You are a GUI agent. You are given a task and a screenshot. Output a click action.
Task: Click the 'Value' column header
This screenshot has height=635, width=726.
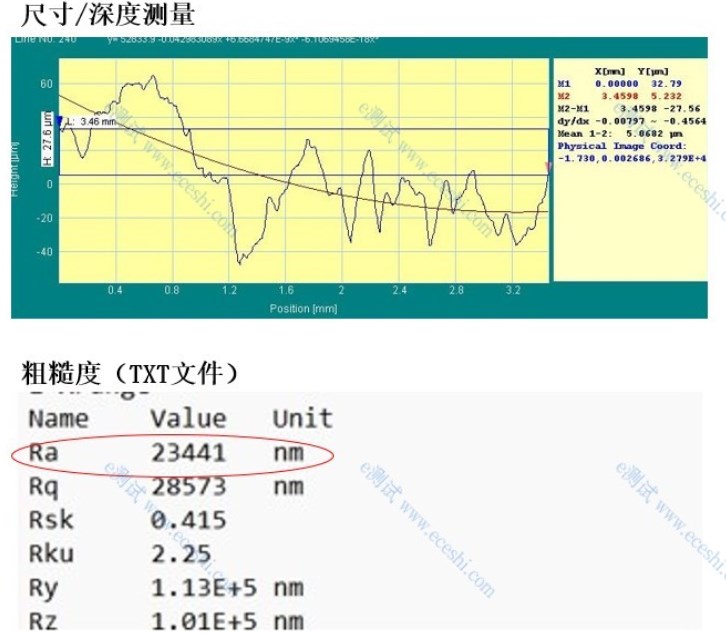[188, 419]
